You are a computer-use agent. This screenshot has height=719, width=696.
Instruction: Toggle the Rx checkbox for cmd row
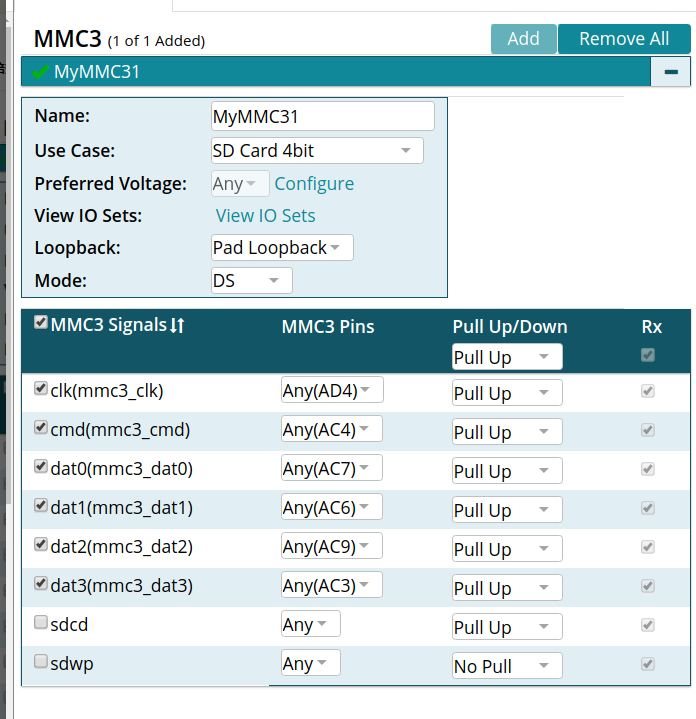[x=648, y=430]
